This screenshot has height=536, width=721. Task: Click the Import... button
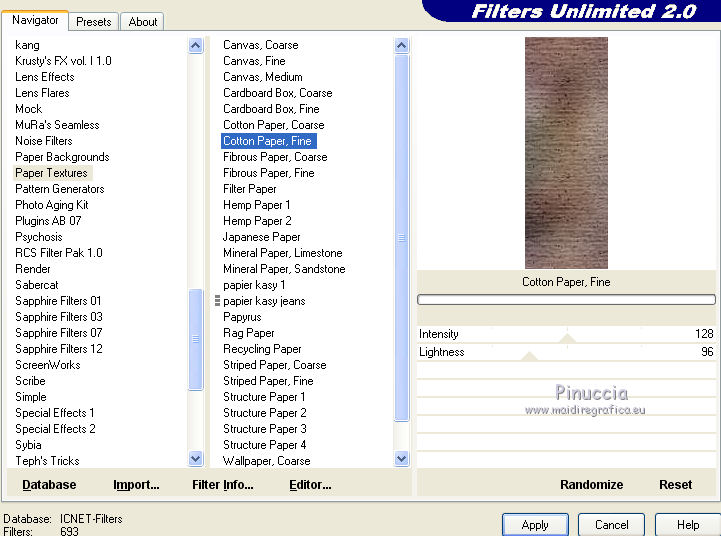(136, 485)
